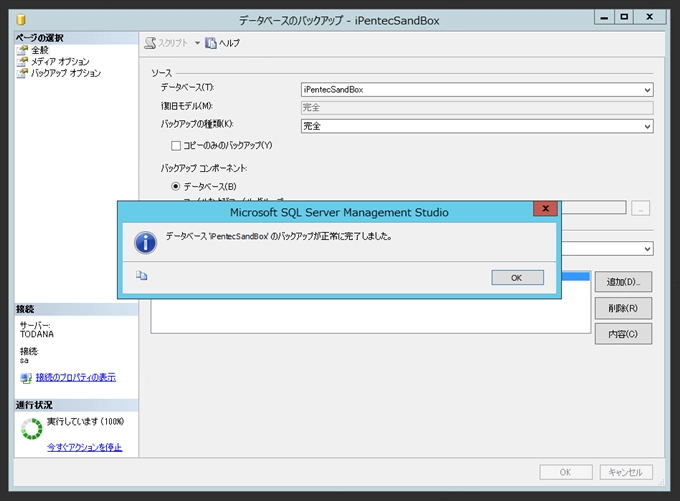Select the メディア オプション page
Screen dimensions: 680x501
pos(60,62)
